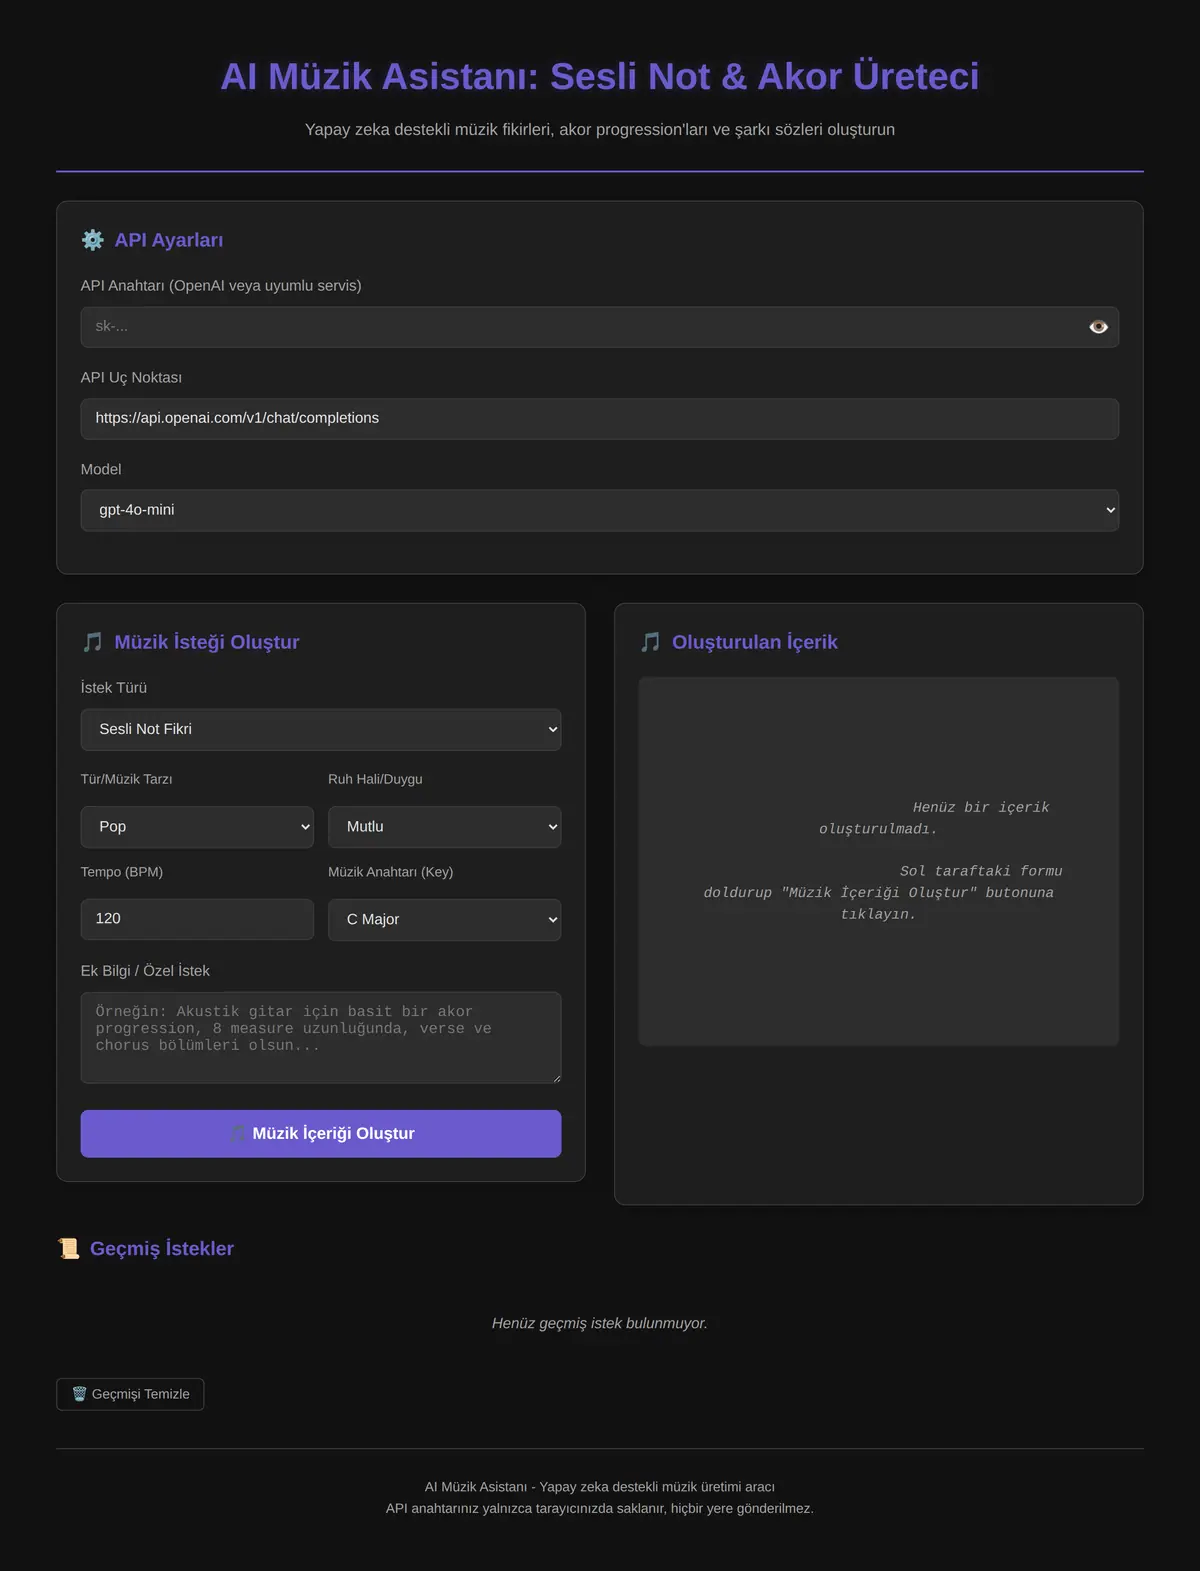Click the music note icon beside Oluşturulan İçerik
Screen dimensions: 1200x1571
(x=651, y=642)
